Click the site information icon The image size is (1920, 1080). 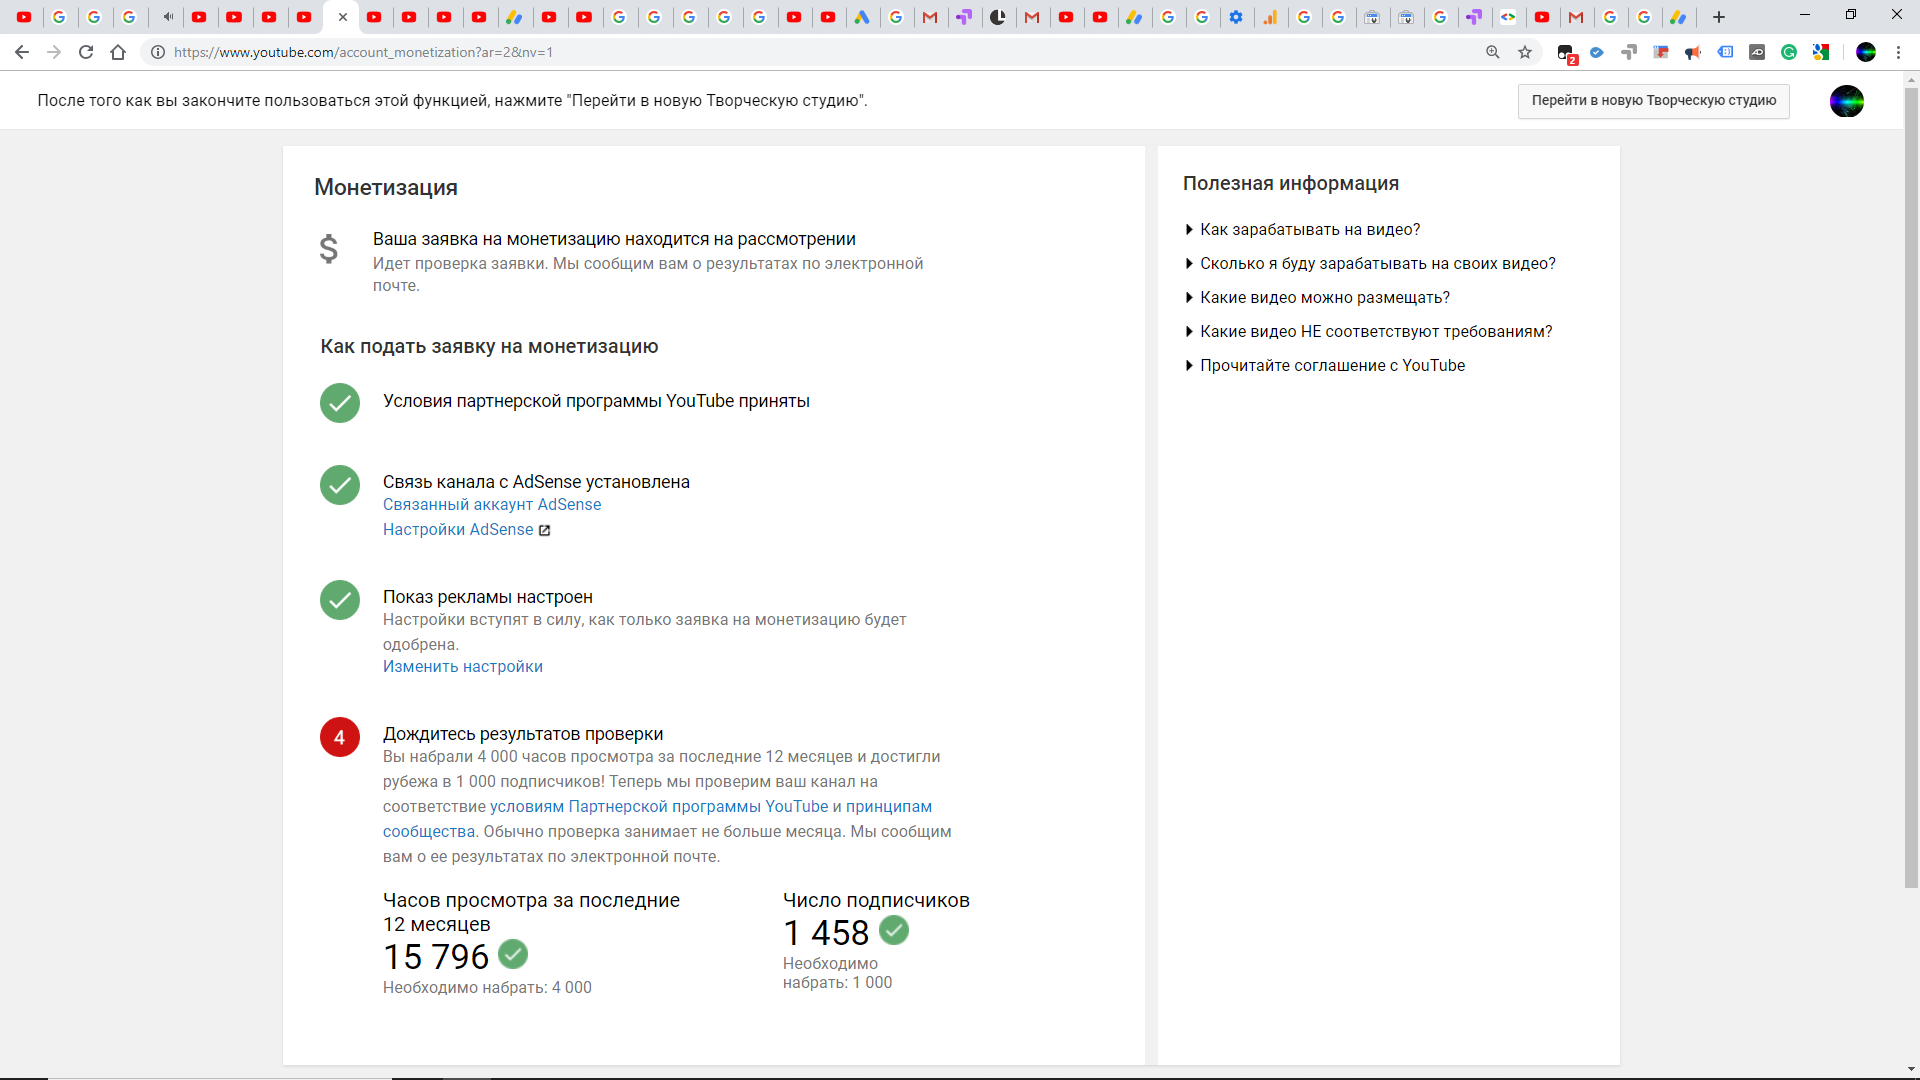click(158, 52)
